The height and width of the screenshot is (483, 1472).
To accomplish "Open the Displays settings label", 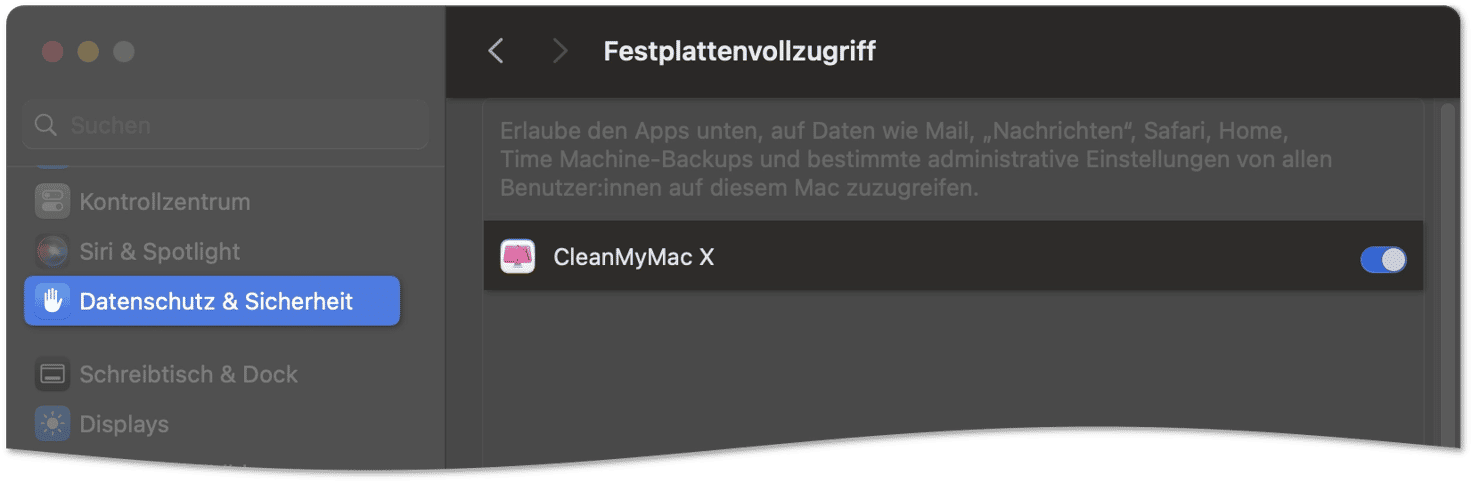I will [124, 424].
